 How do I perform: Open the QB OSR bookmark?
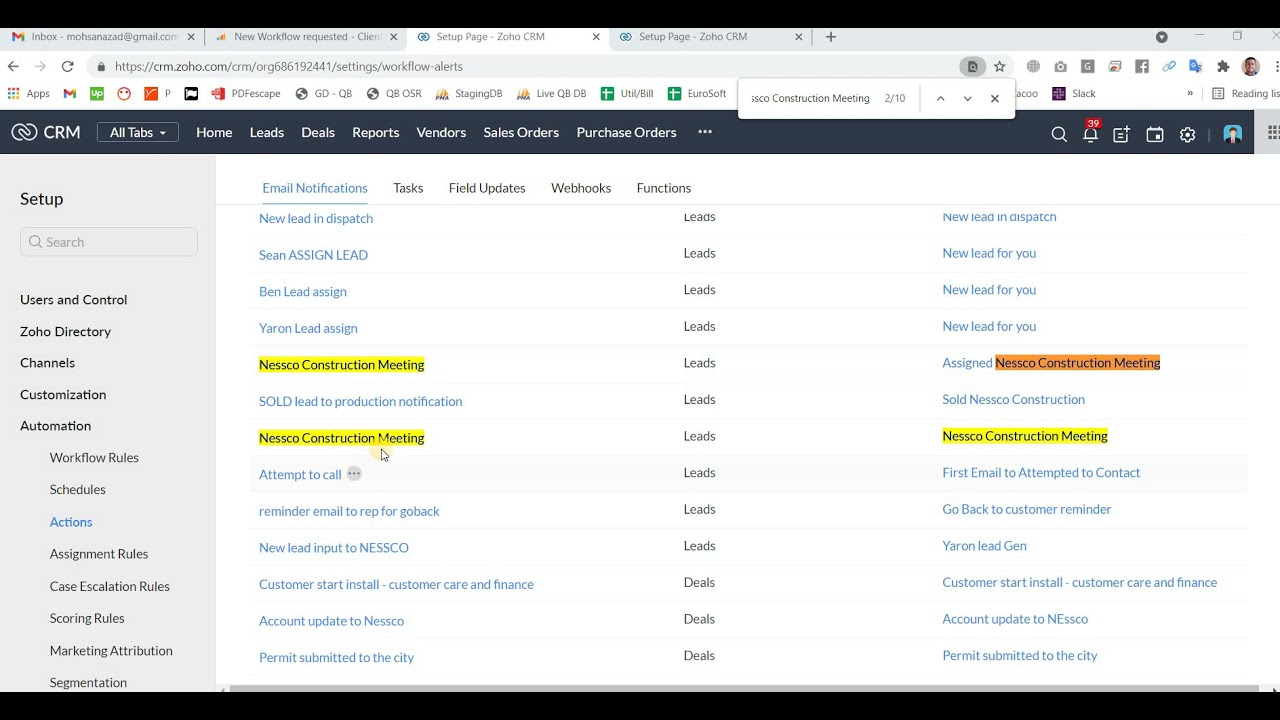click(x=394, y=93)
